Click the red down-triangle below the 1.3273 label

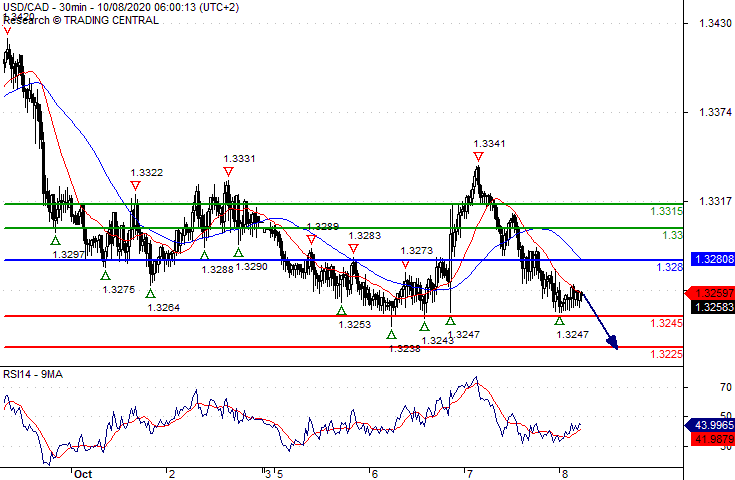pyautogui.click(x=405, y=265)
